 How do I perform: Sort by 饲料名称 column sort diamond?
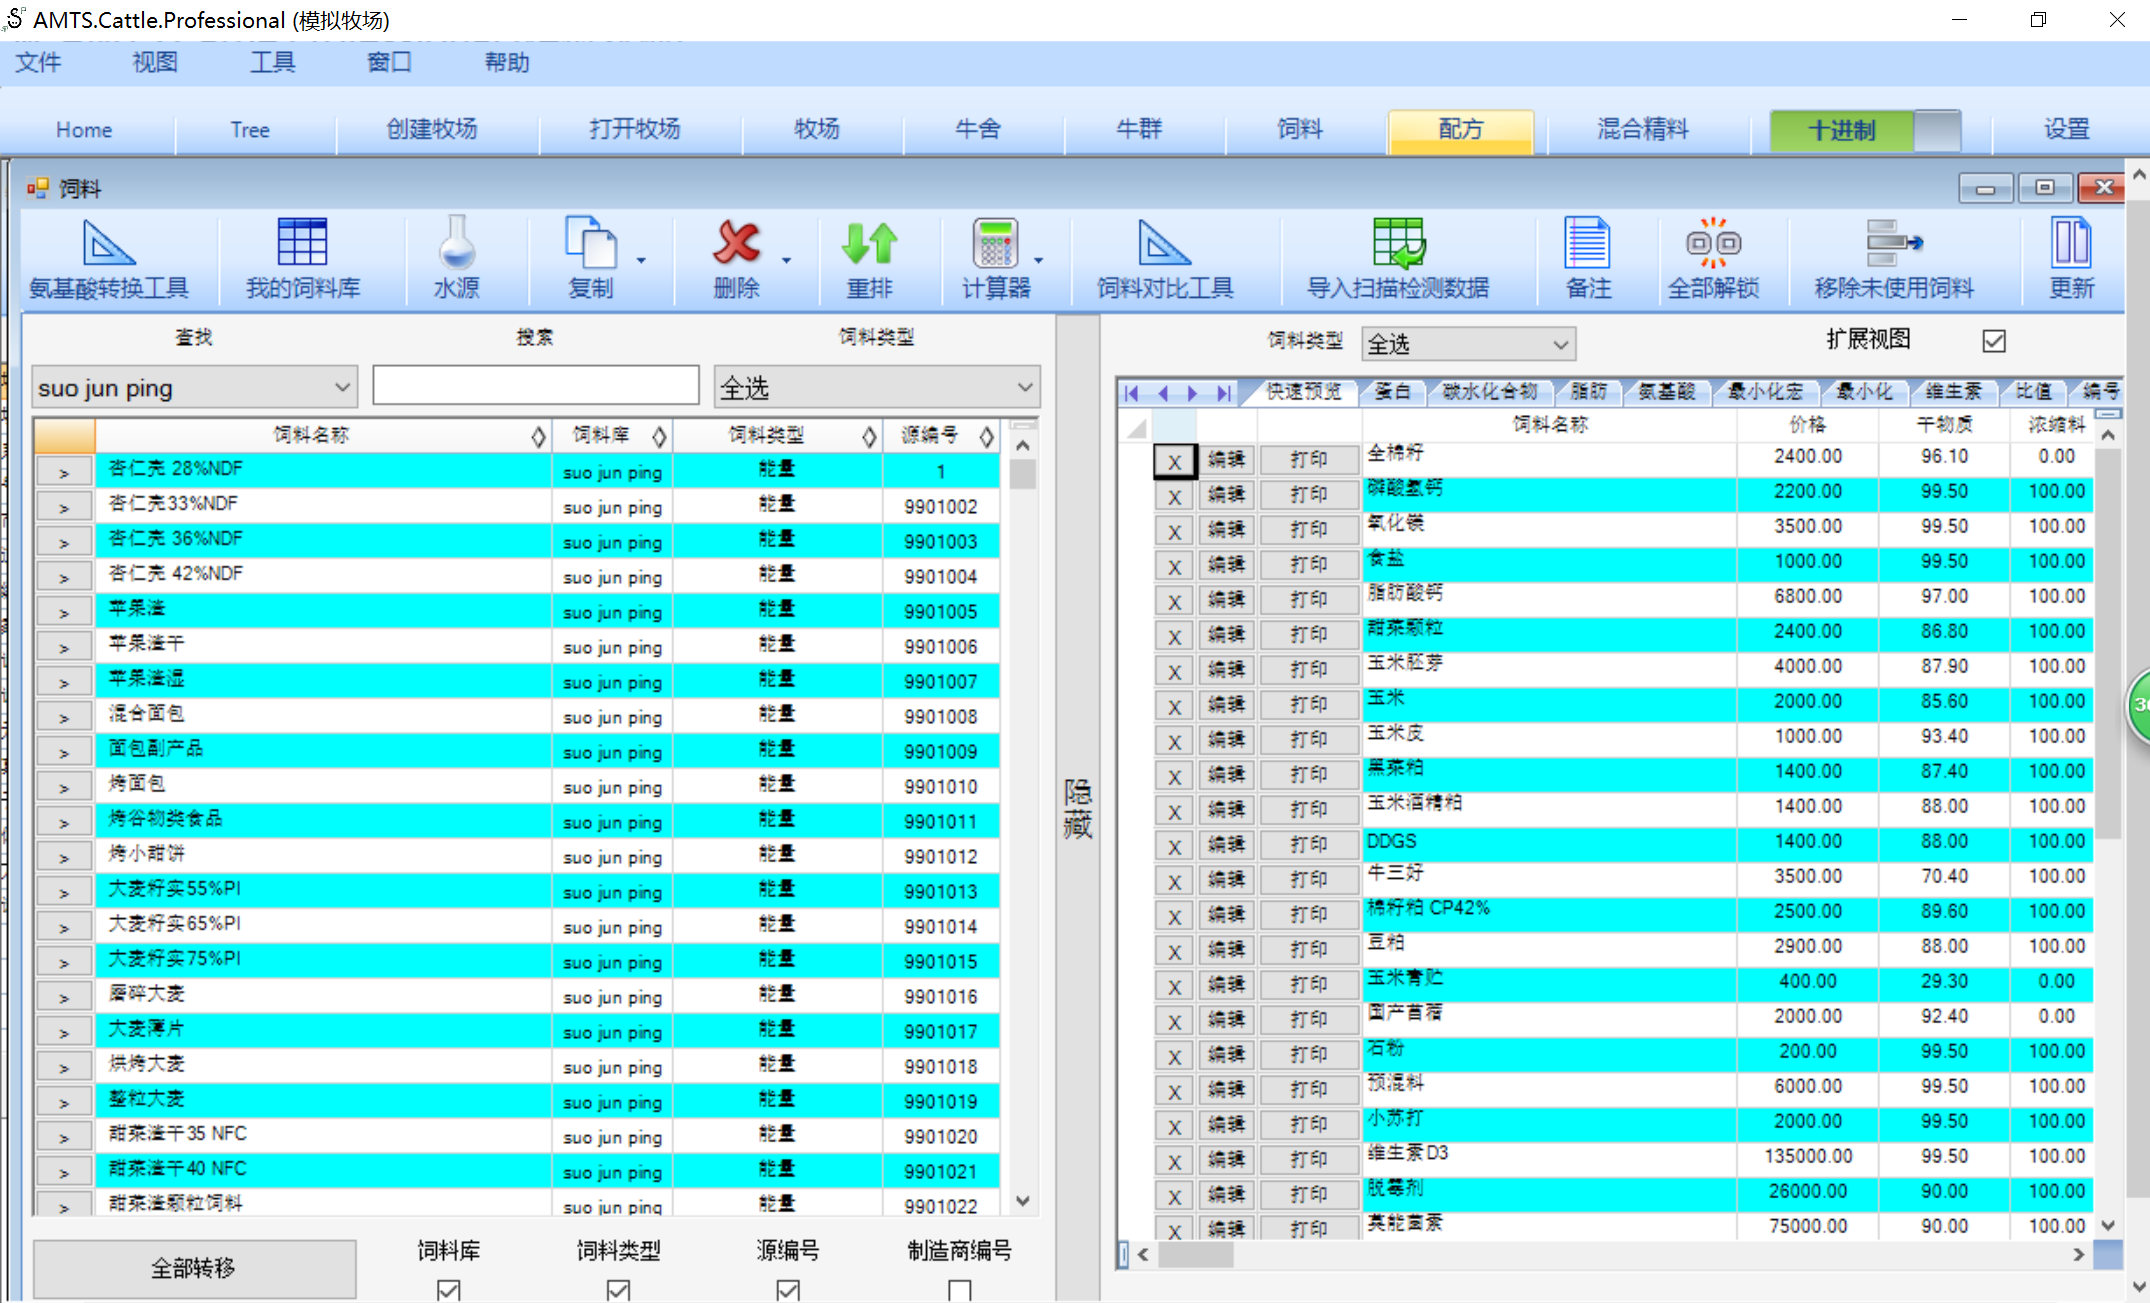coord(538,436)
